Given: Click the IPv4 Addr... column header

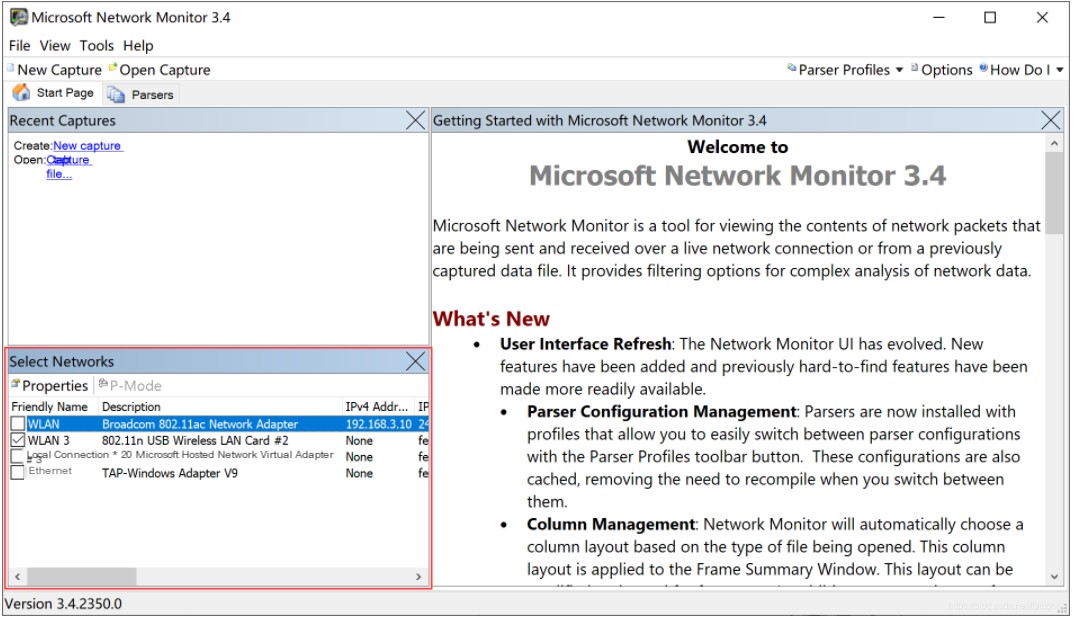Looking at the screenshot, I should tap(378, 408).
